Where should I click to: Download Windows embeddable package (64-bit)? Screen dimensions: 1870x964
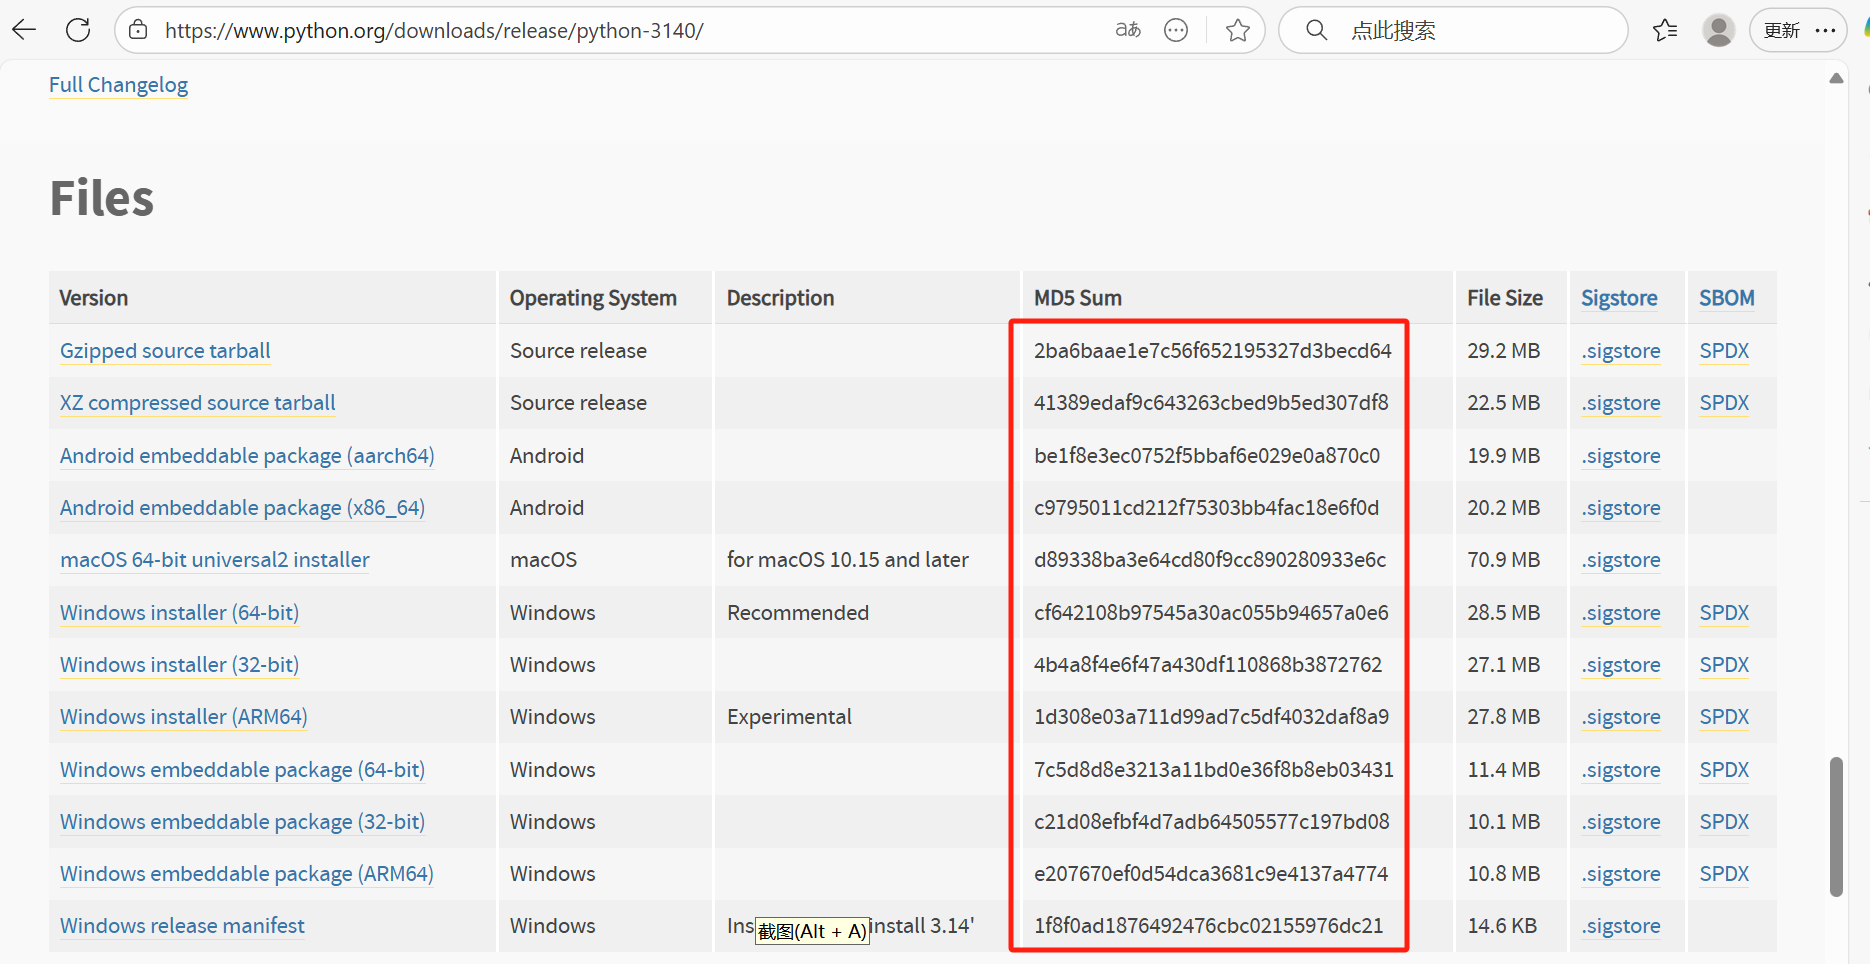[242, 770]
